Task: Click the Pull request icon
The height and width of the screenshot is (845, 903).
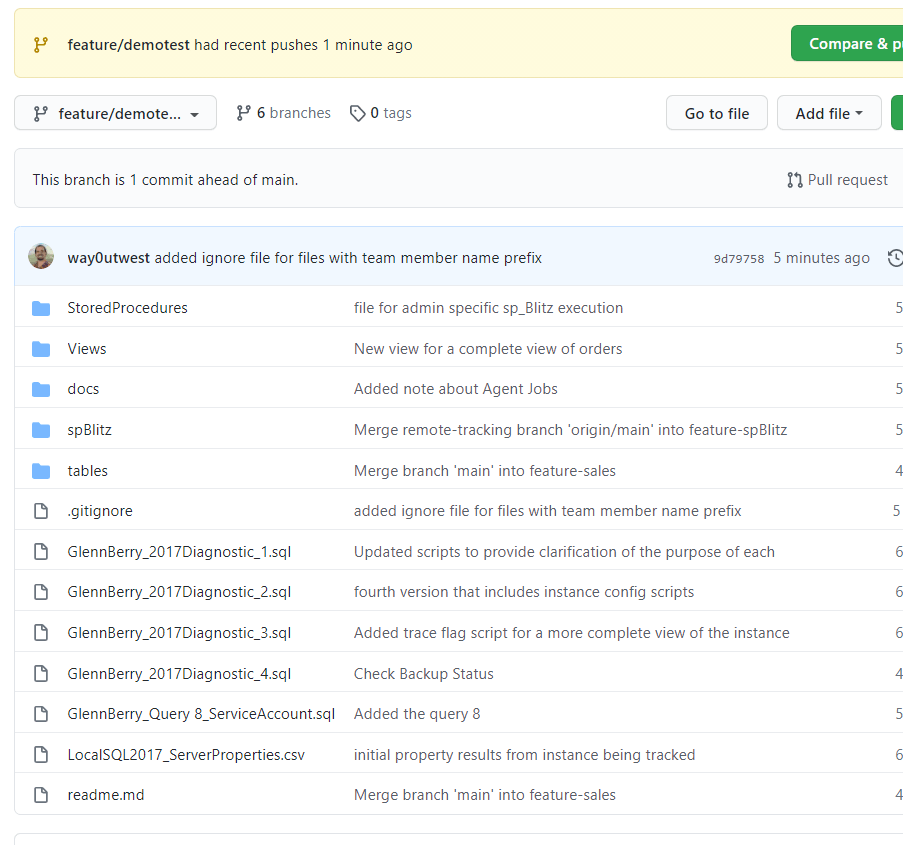Action: coord(795,180)
